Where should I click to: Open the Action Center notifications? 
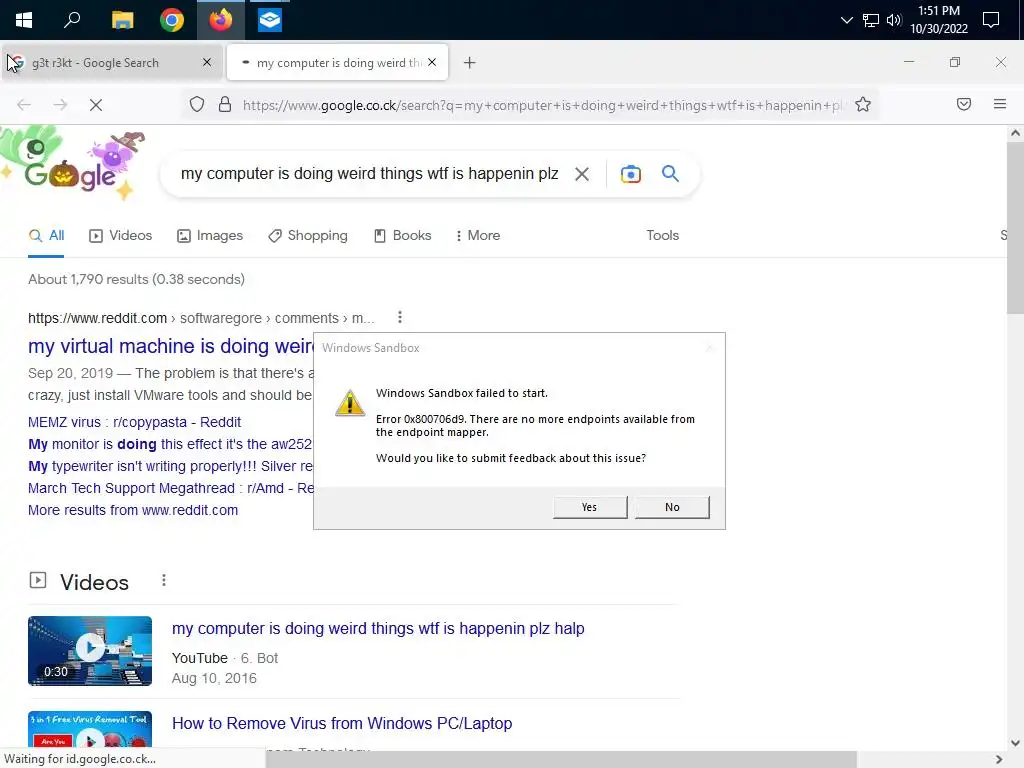(991, 20)
